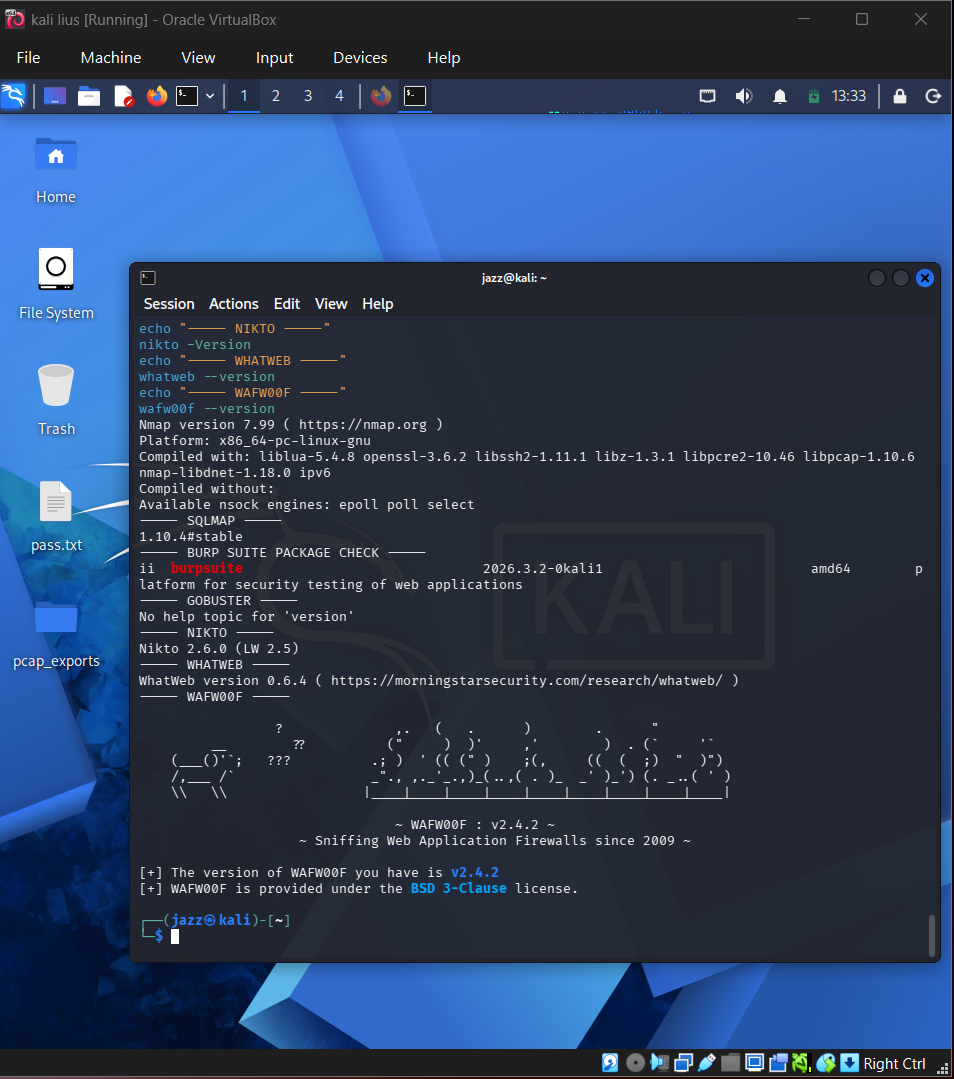954x1079 pixels.
Task: Open the Trash desktop icon
Action: (56, 399)
